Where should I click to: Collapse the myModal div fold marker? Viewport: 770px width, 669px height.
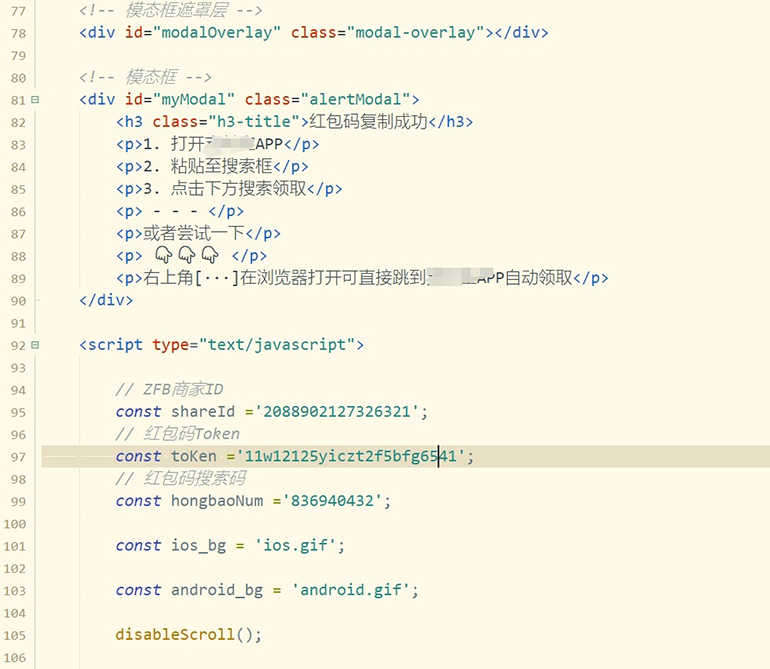click(x=35, y=100)
